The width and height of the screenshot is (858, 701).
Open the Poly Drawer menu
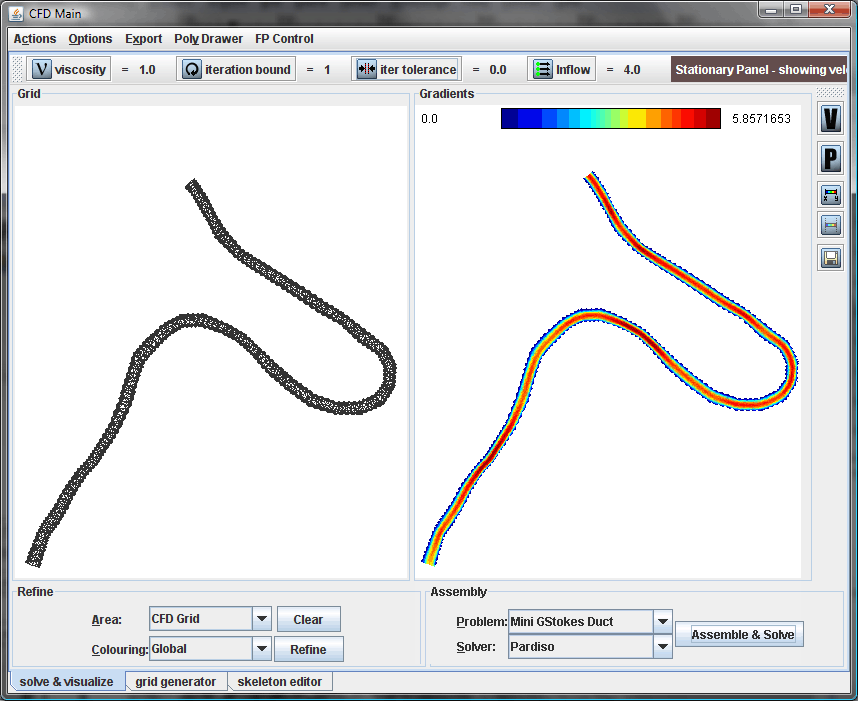pyautogui.click(x=208, y=39)
